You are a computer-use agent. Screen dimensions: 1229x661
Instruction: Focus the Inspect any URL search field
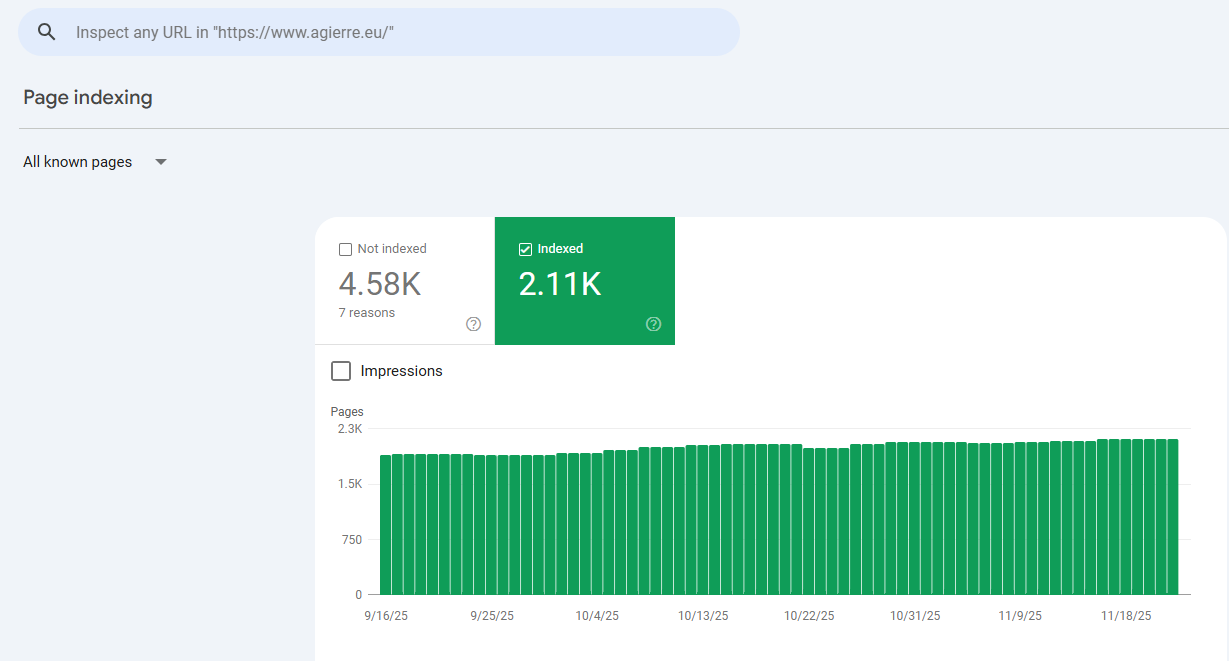click(x=400, y=32)
